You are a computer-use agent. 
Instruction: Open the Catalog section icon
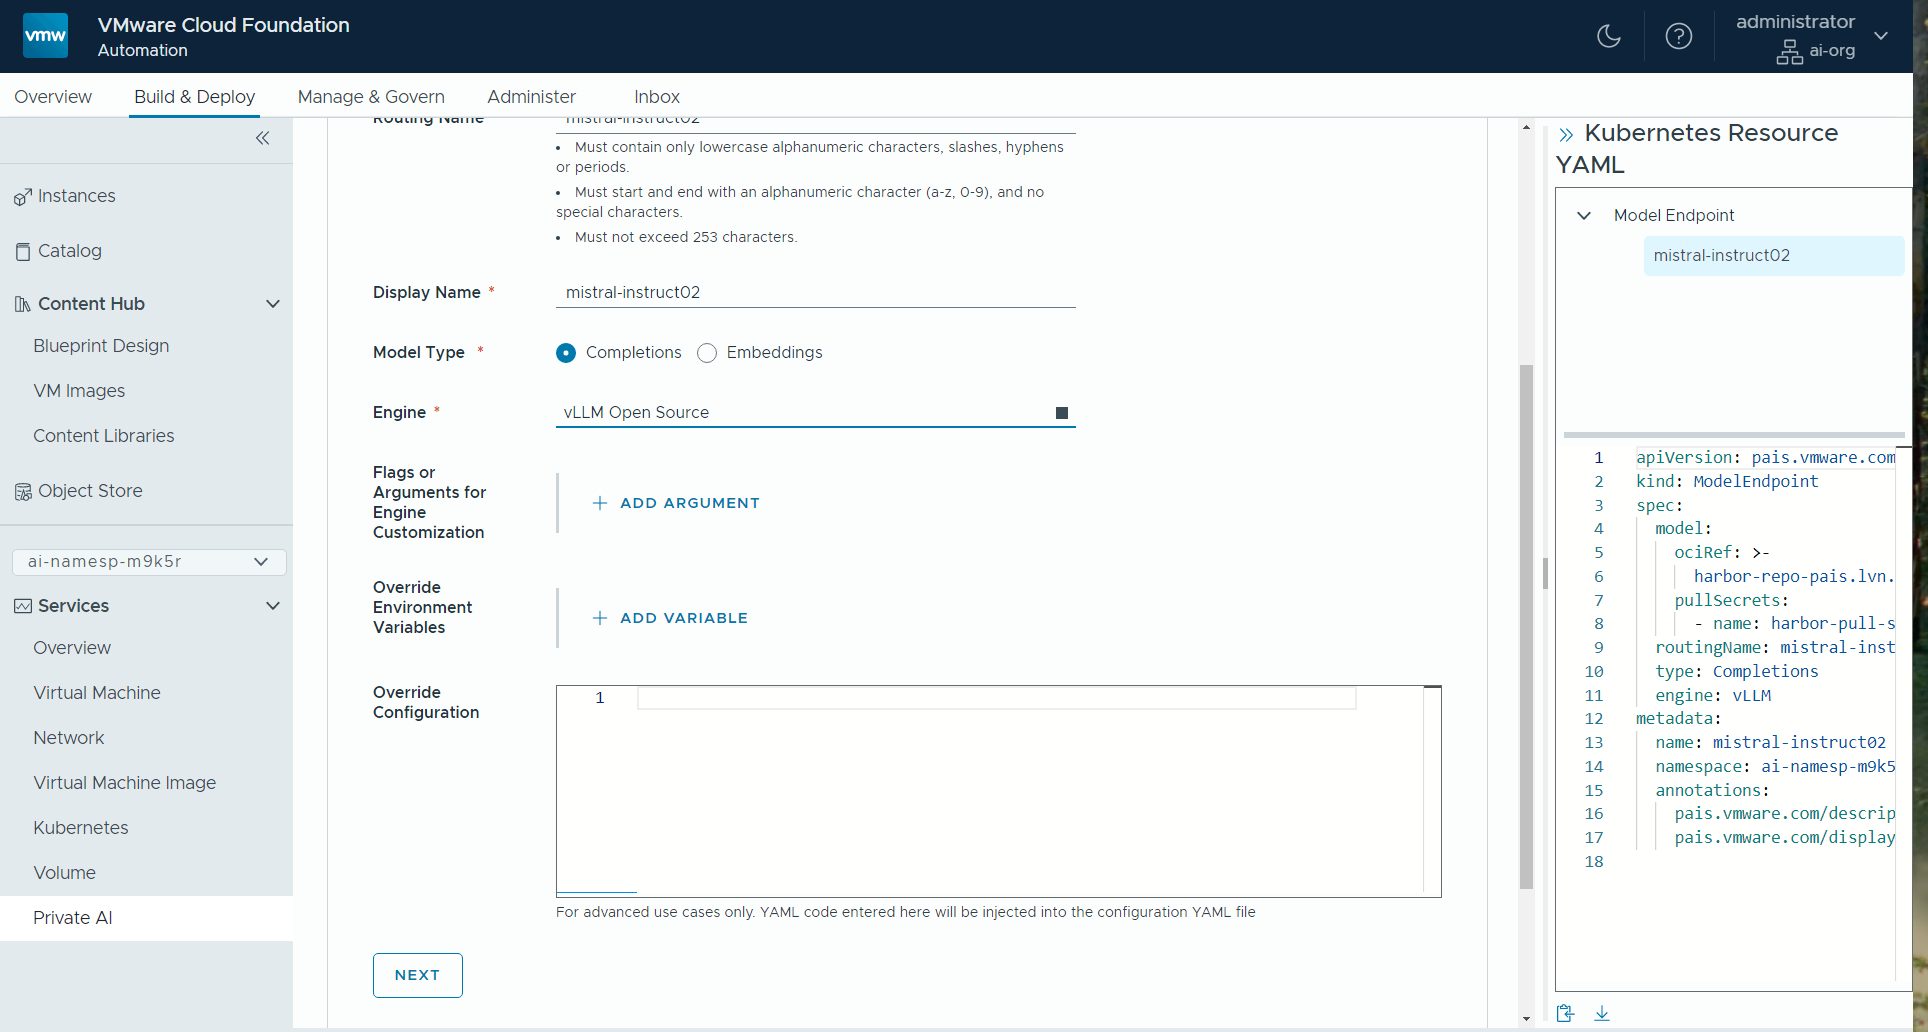pos(22,251)
